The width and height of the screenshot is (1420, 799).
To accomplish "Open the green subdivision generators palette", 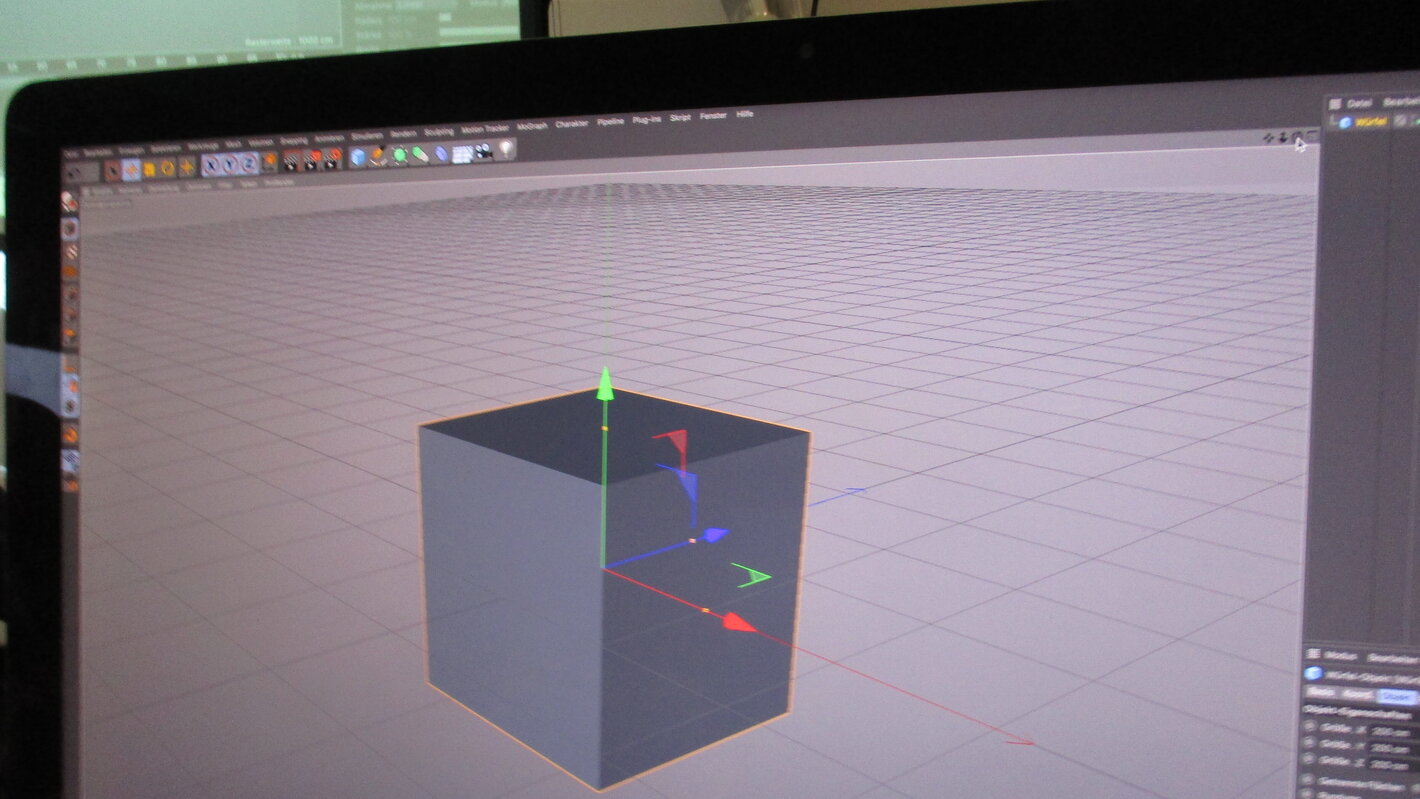I will 399,154.
